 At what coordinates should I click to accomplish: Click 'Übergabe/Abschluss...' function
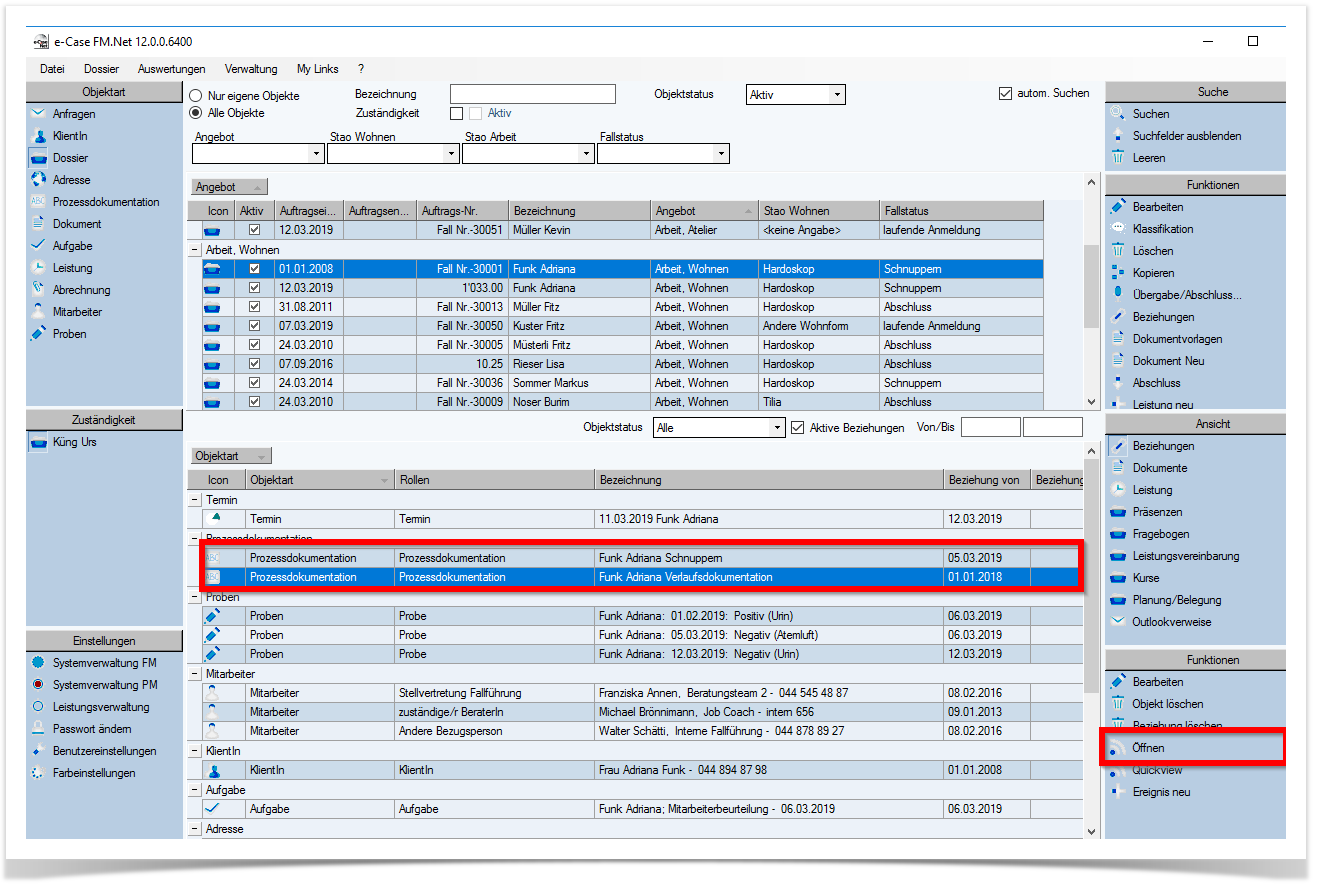(x=1187, y=295)
